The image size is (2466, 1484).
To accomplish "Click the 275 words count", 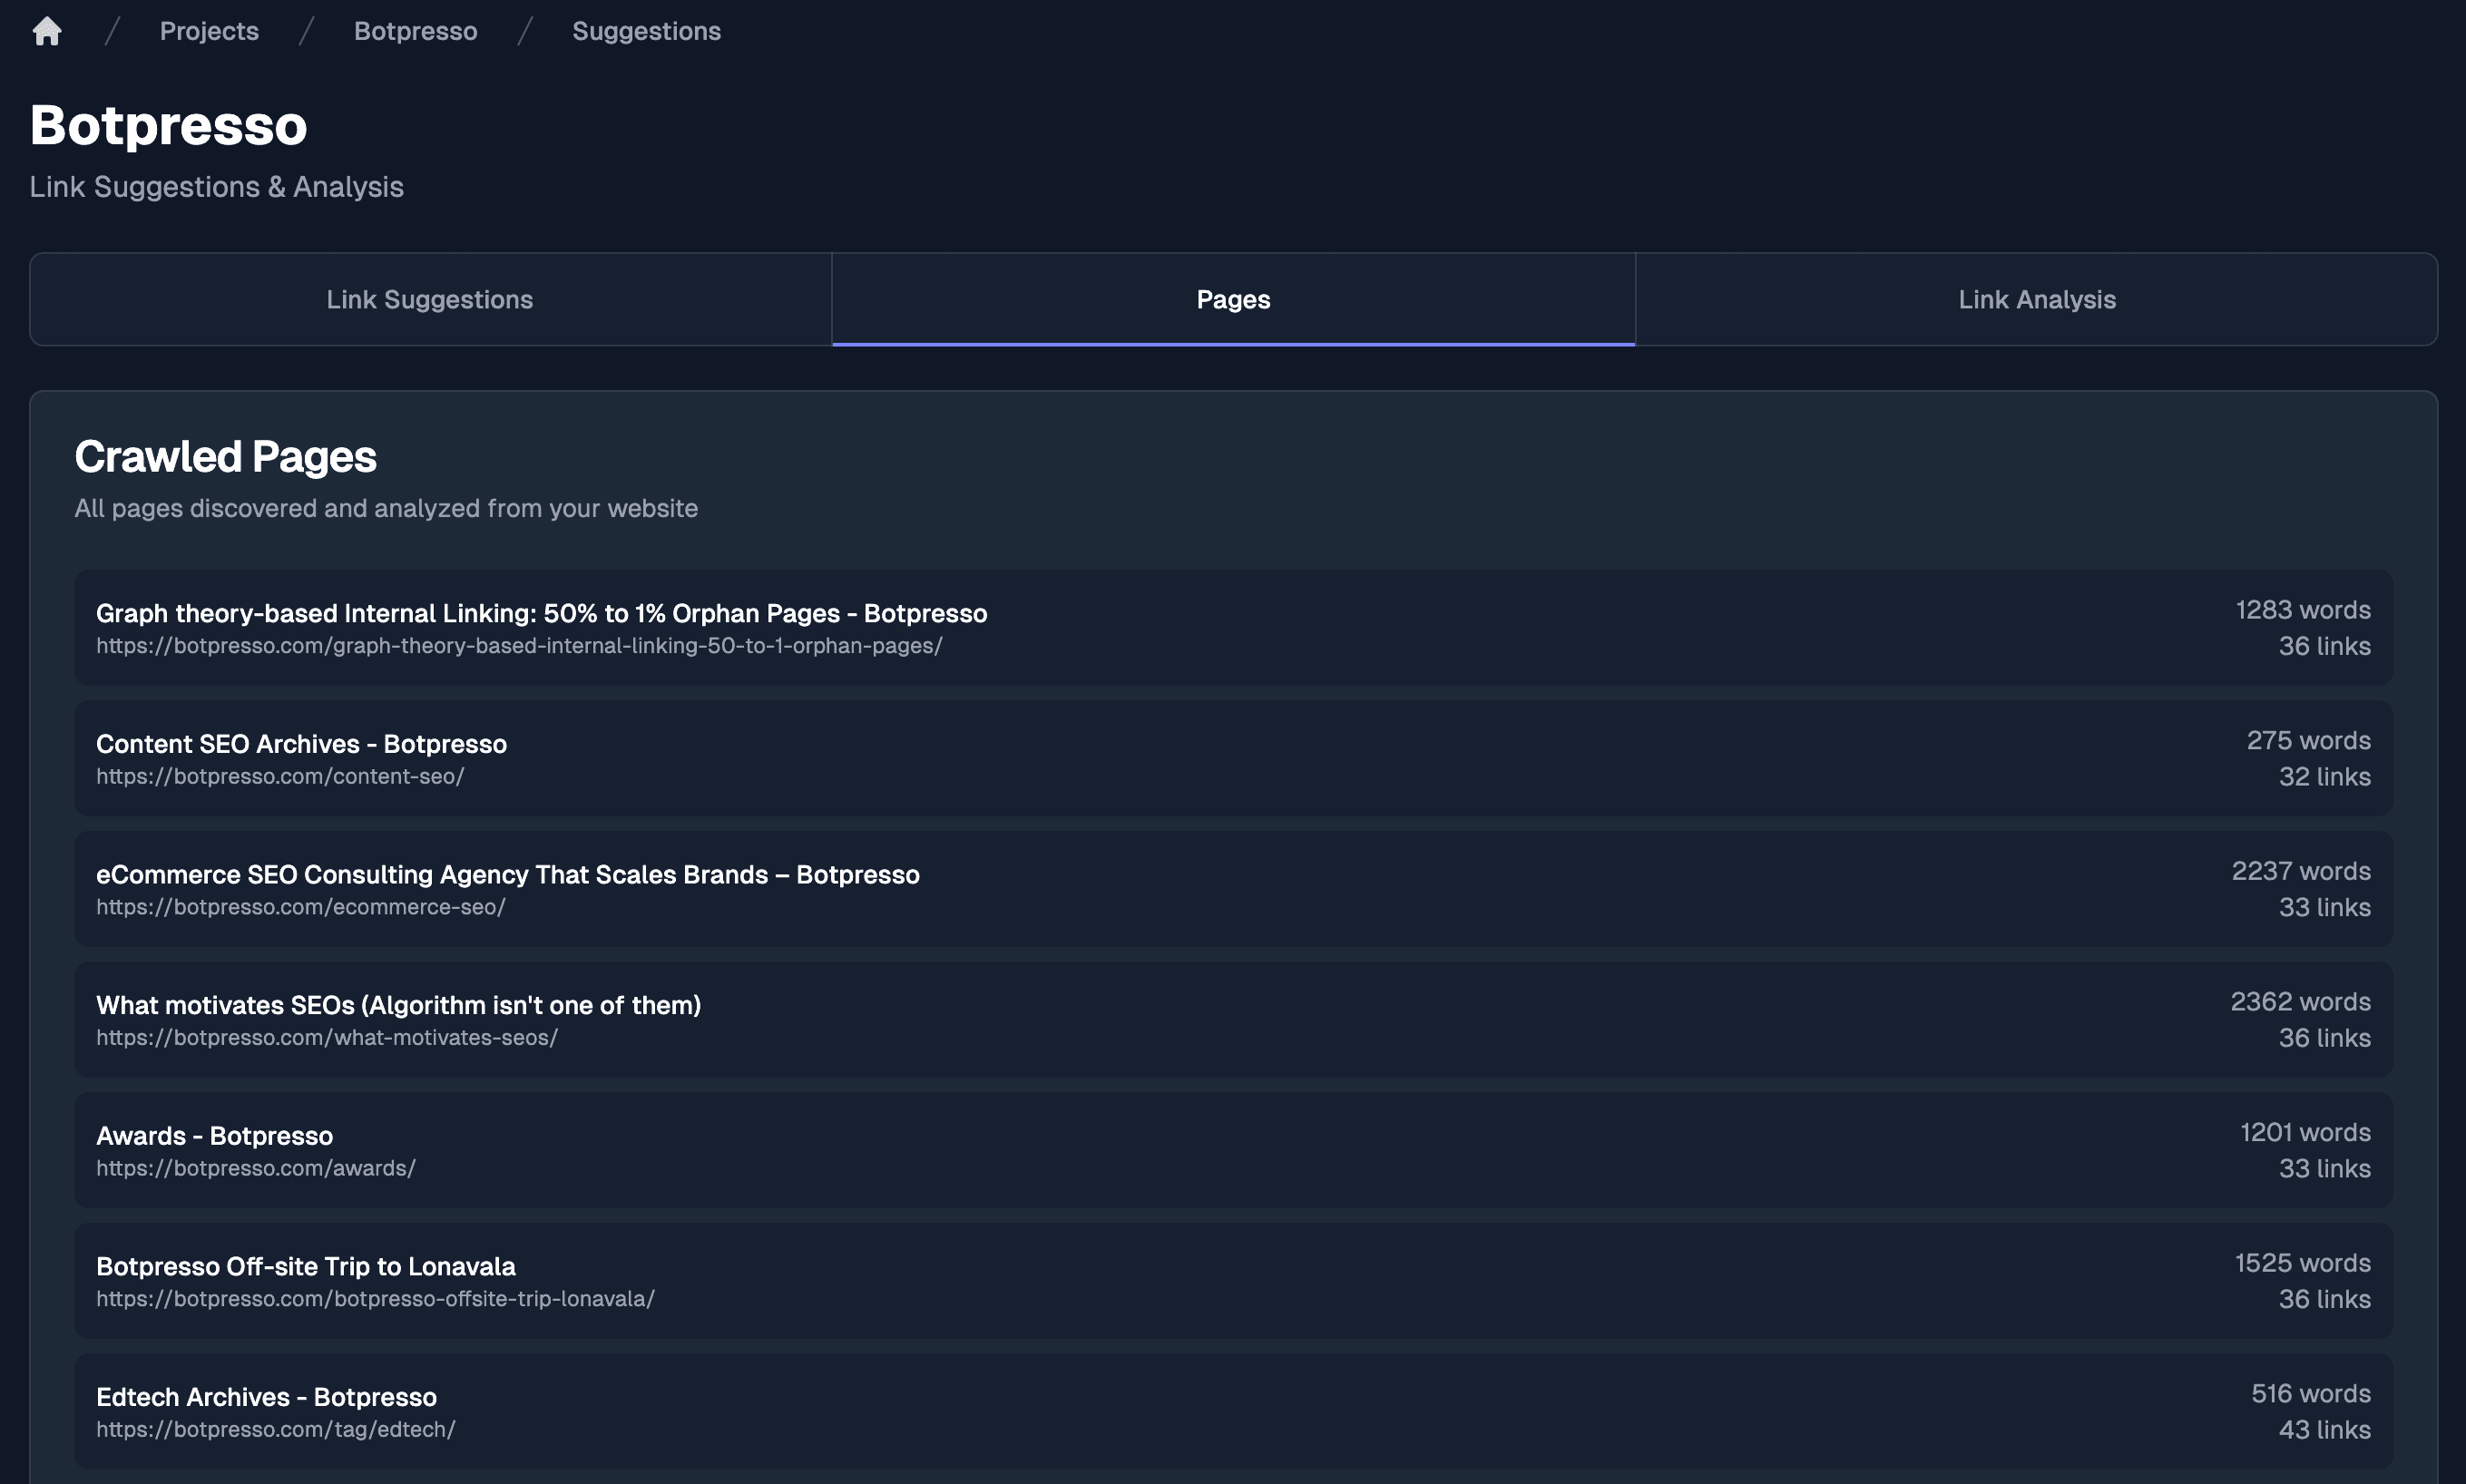I will [2308, 741].
